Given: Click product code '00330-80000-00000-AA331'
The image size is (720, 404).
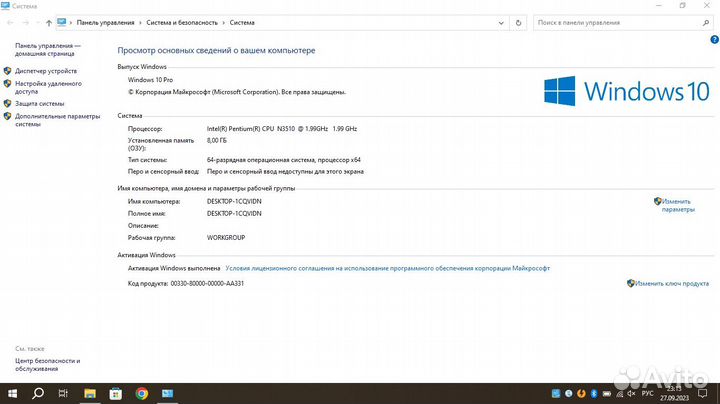Looking at the screenshot, I should coord(207,284).
